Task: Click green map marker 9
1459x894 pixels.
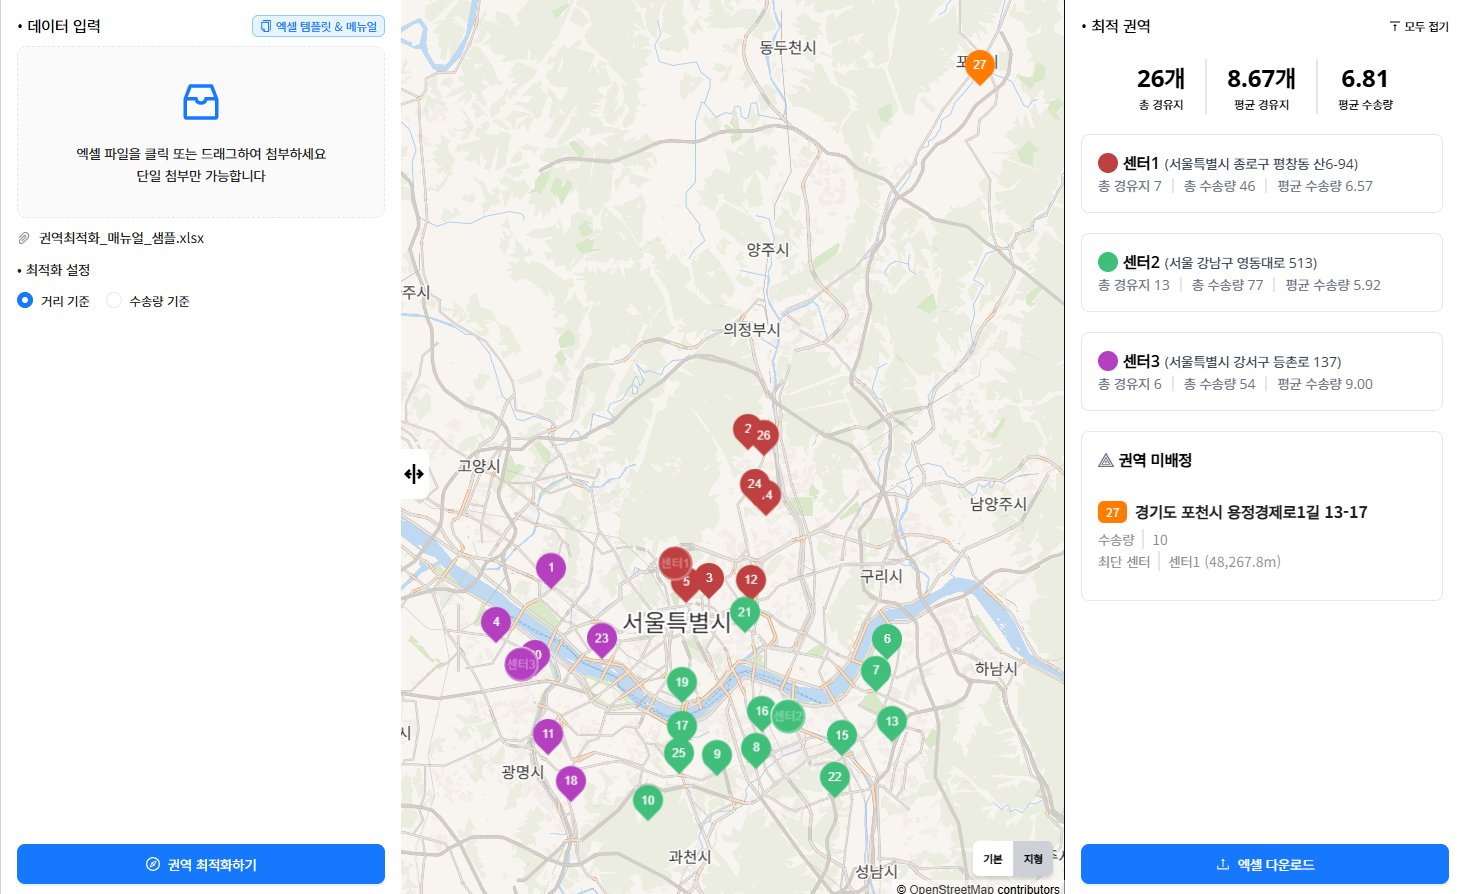Action: point(717,757)
